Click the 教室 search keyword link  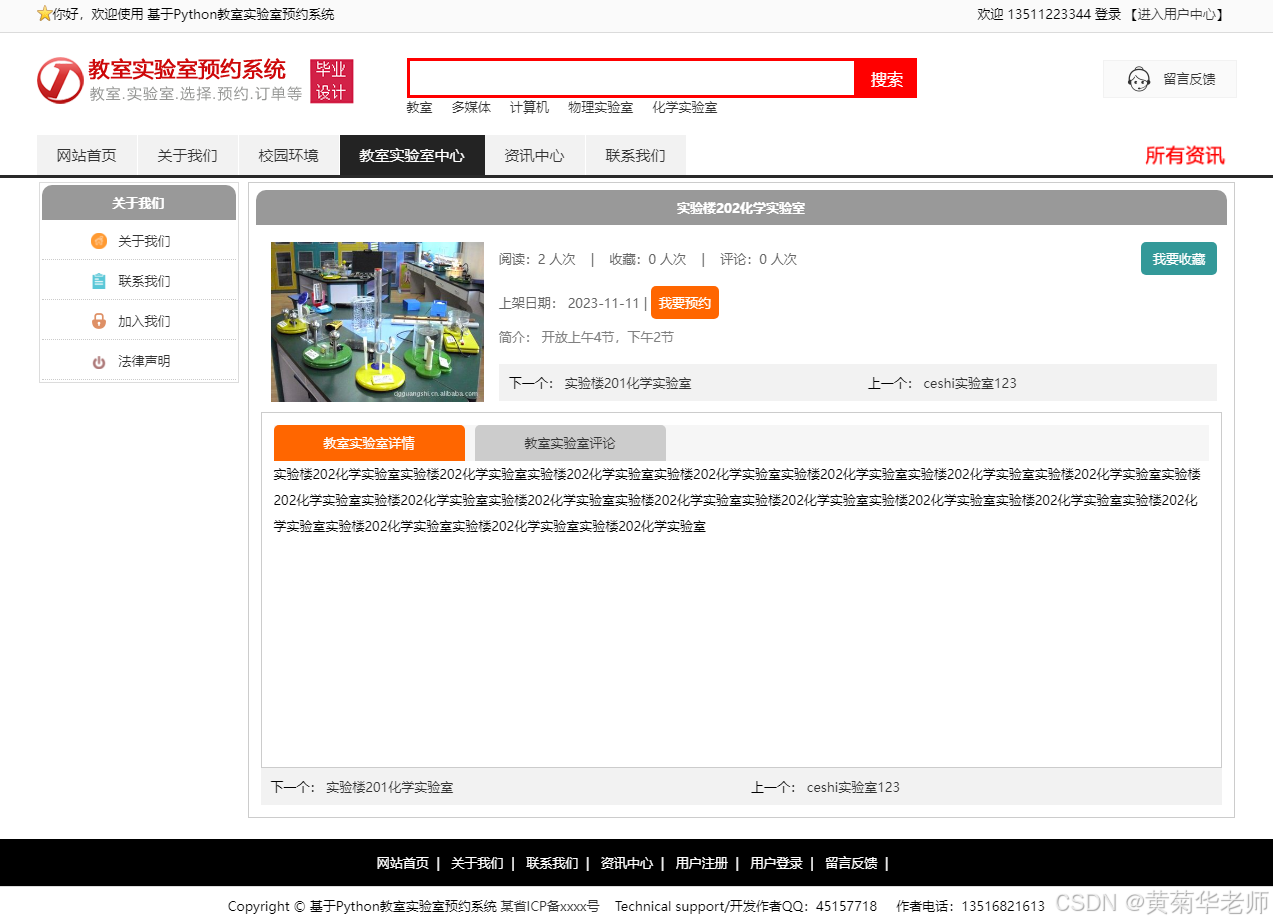(x=419, y=107)
